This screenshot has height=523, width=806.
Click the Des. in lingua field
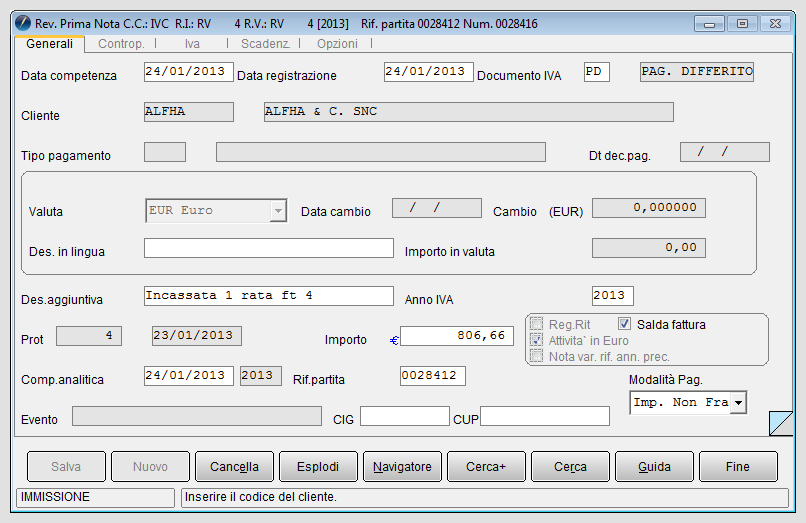pos(269,248)
